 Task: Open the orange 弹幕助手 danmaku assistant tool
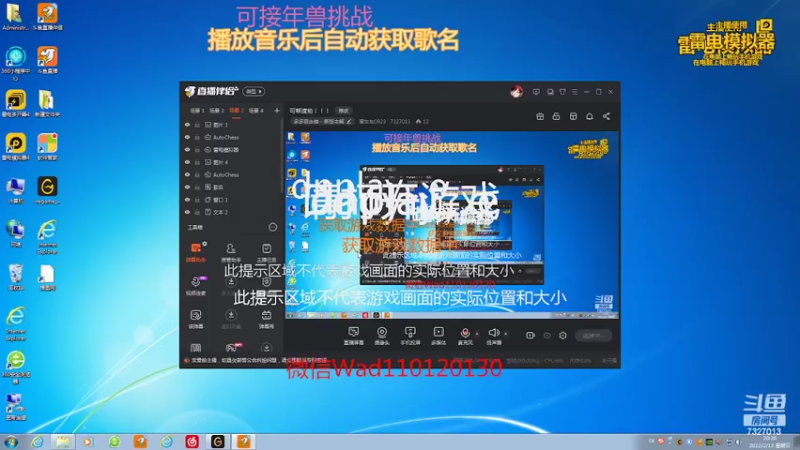pos(196,252)
